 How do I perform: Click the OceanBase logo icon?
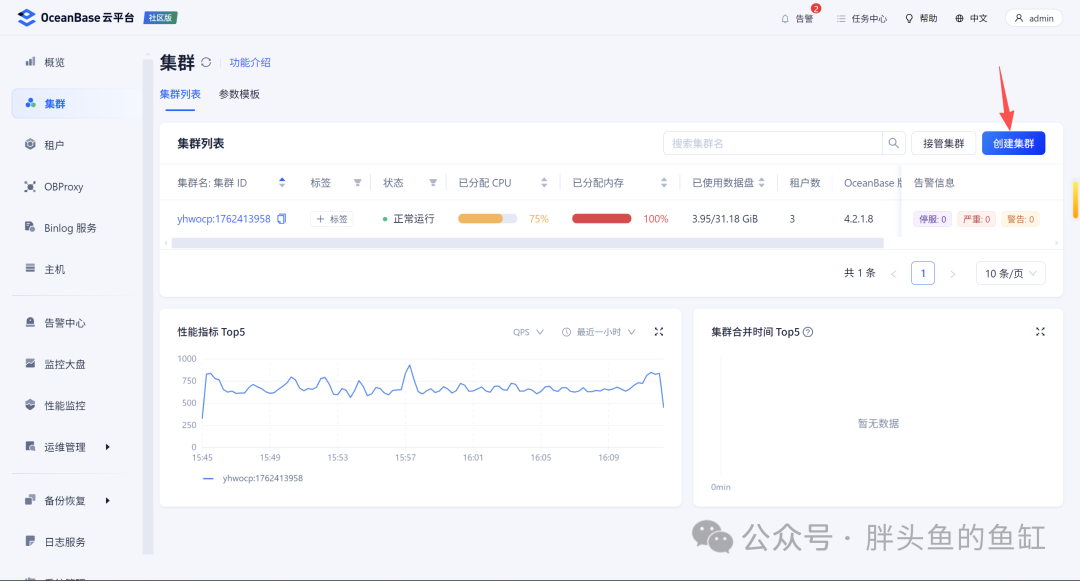click(26, 18)
